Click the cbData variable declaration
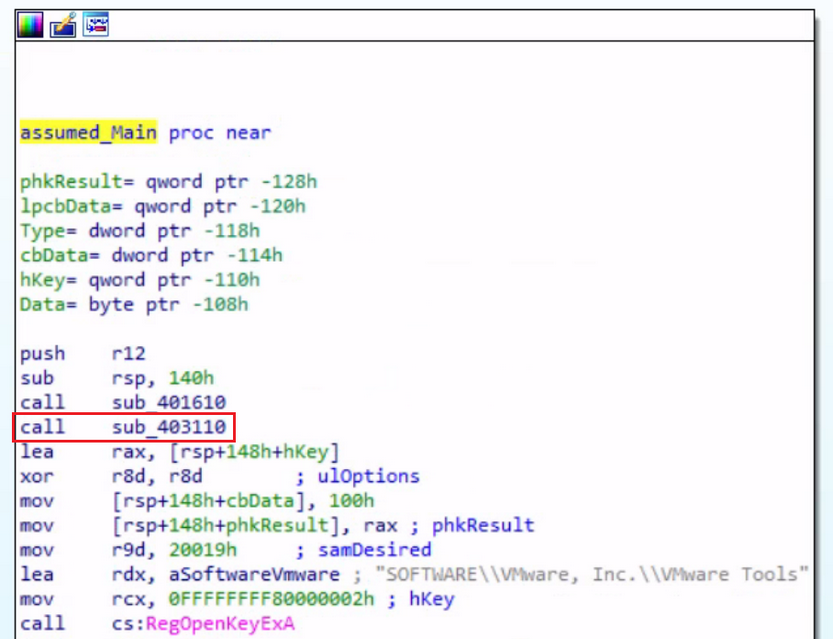Viewport: 833px width, 639px height. point(151,255)
